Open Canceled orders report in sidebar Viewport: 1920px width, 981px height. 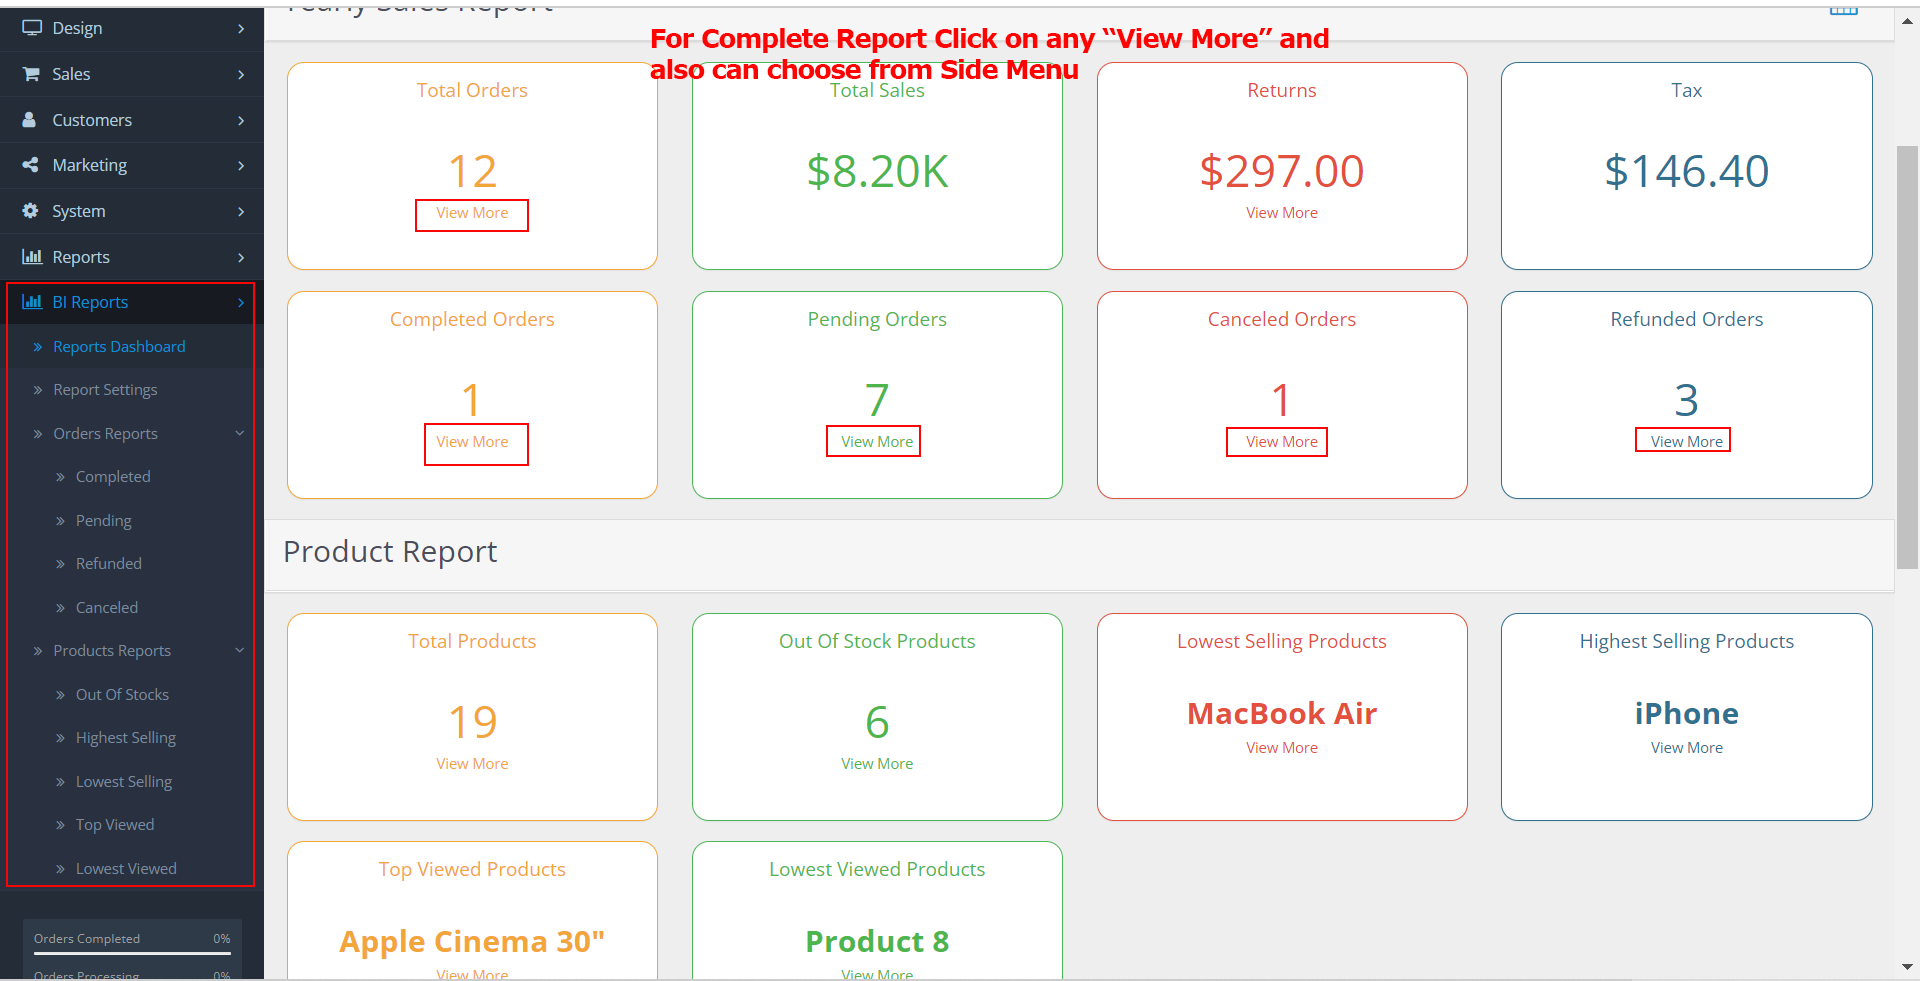tap(107, 607)
